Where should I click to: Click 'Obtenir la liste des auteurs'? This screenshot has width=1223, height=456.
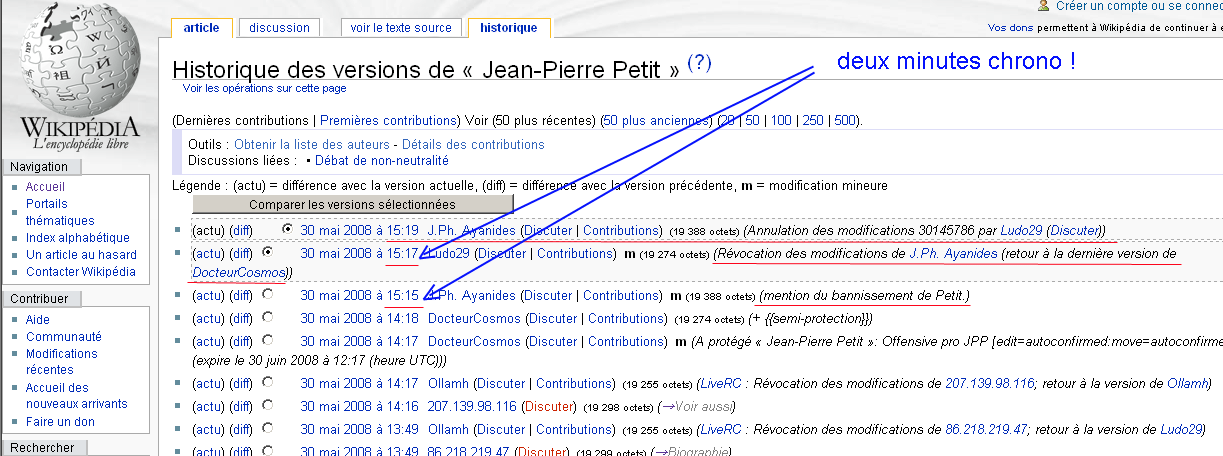312,145
